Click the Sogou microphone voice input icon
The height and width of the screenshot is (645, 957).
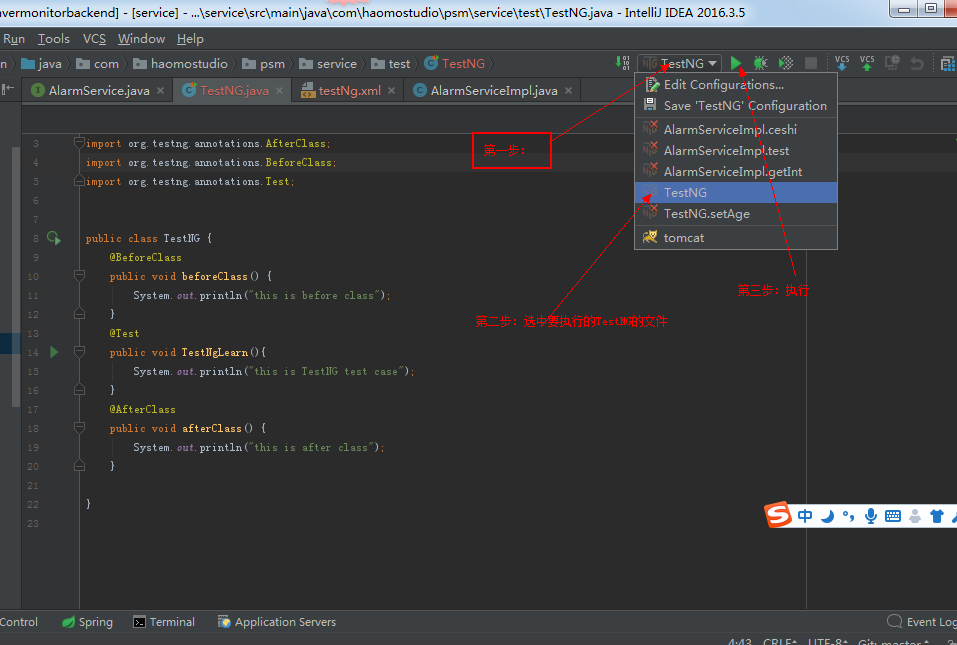871,516
